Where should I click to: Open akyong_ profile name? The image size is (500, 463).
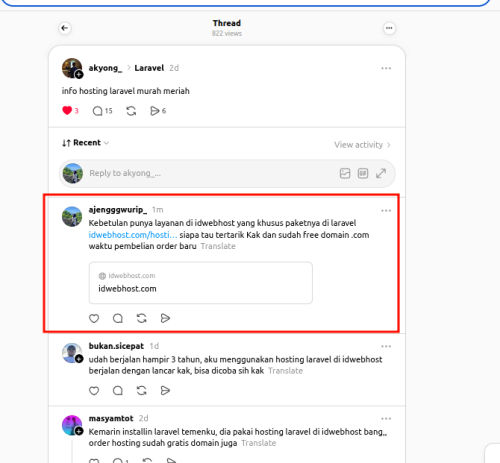point(105,68)
